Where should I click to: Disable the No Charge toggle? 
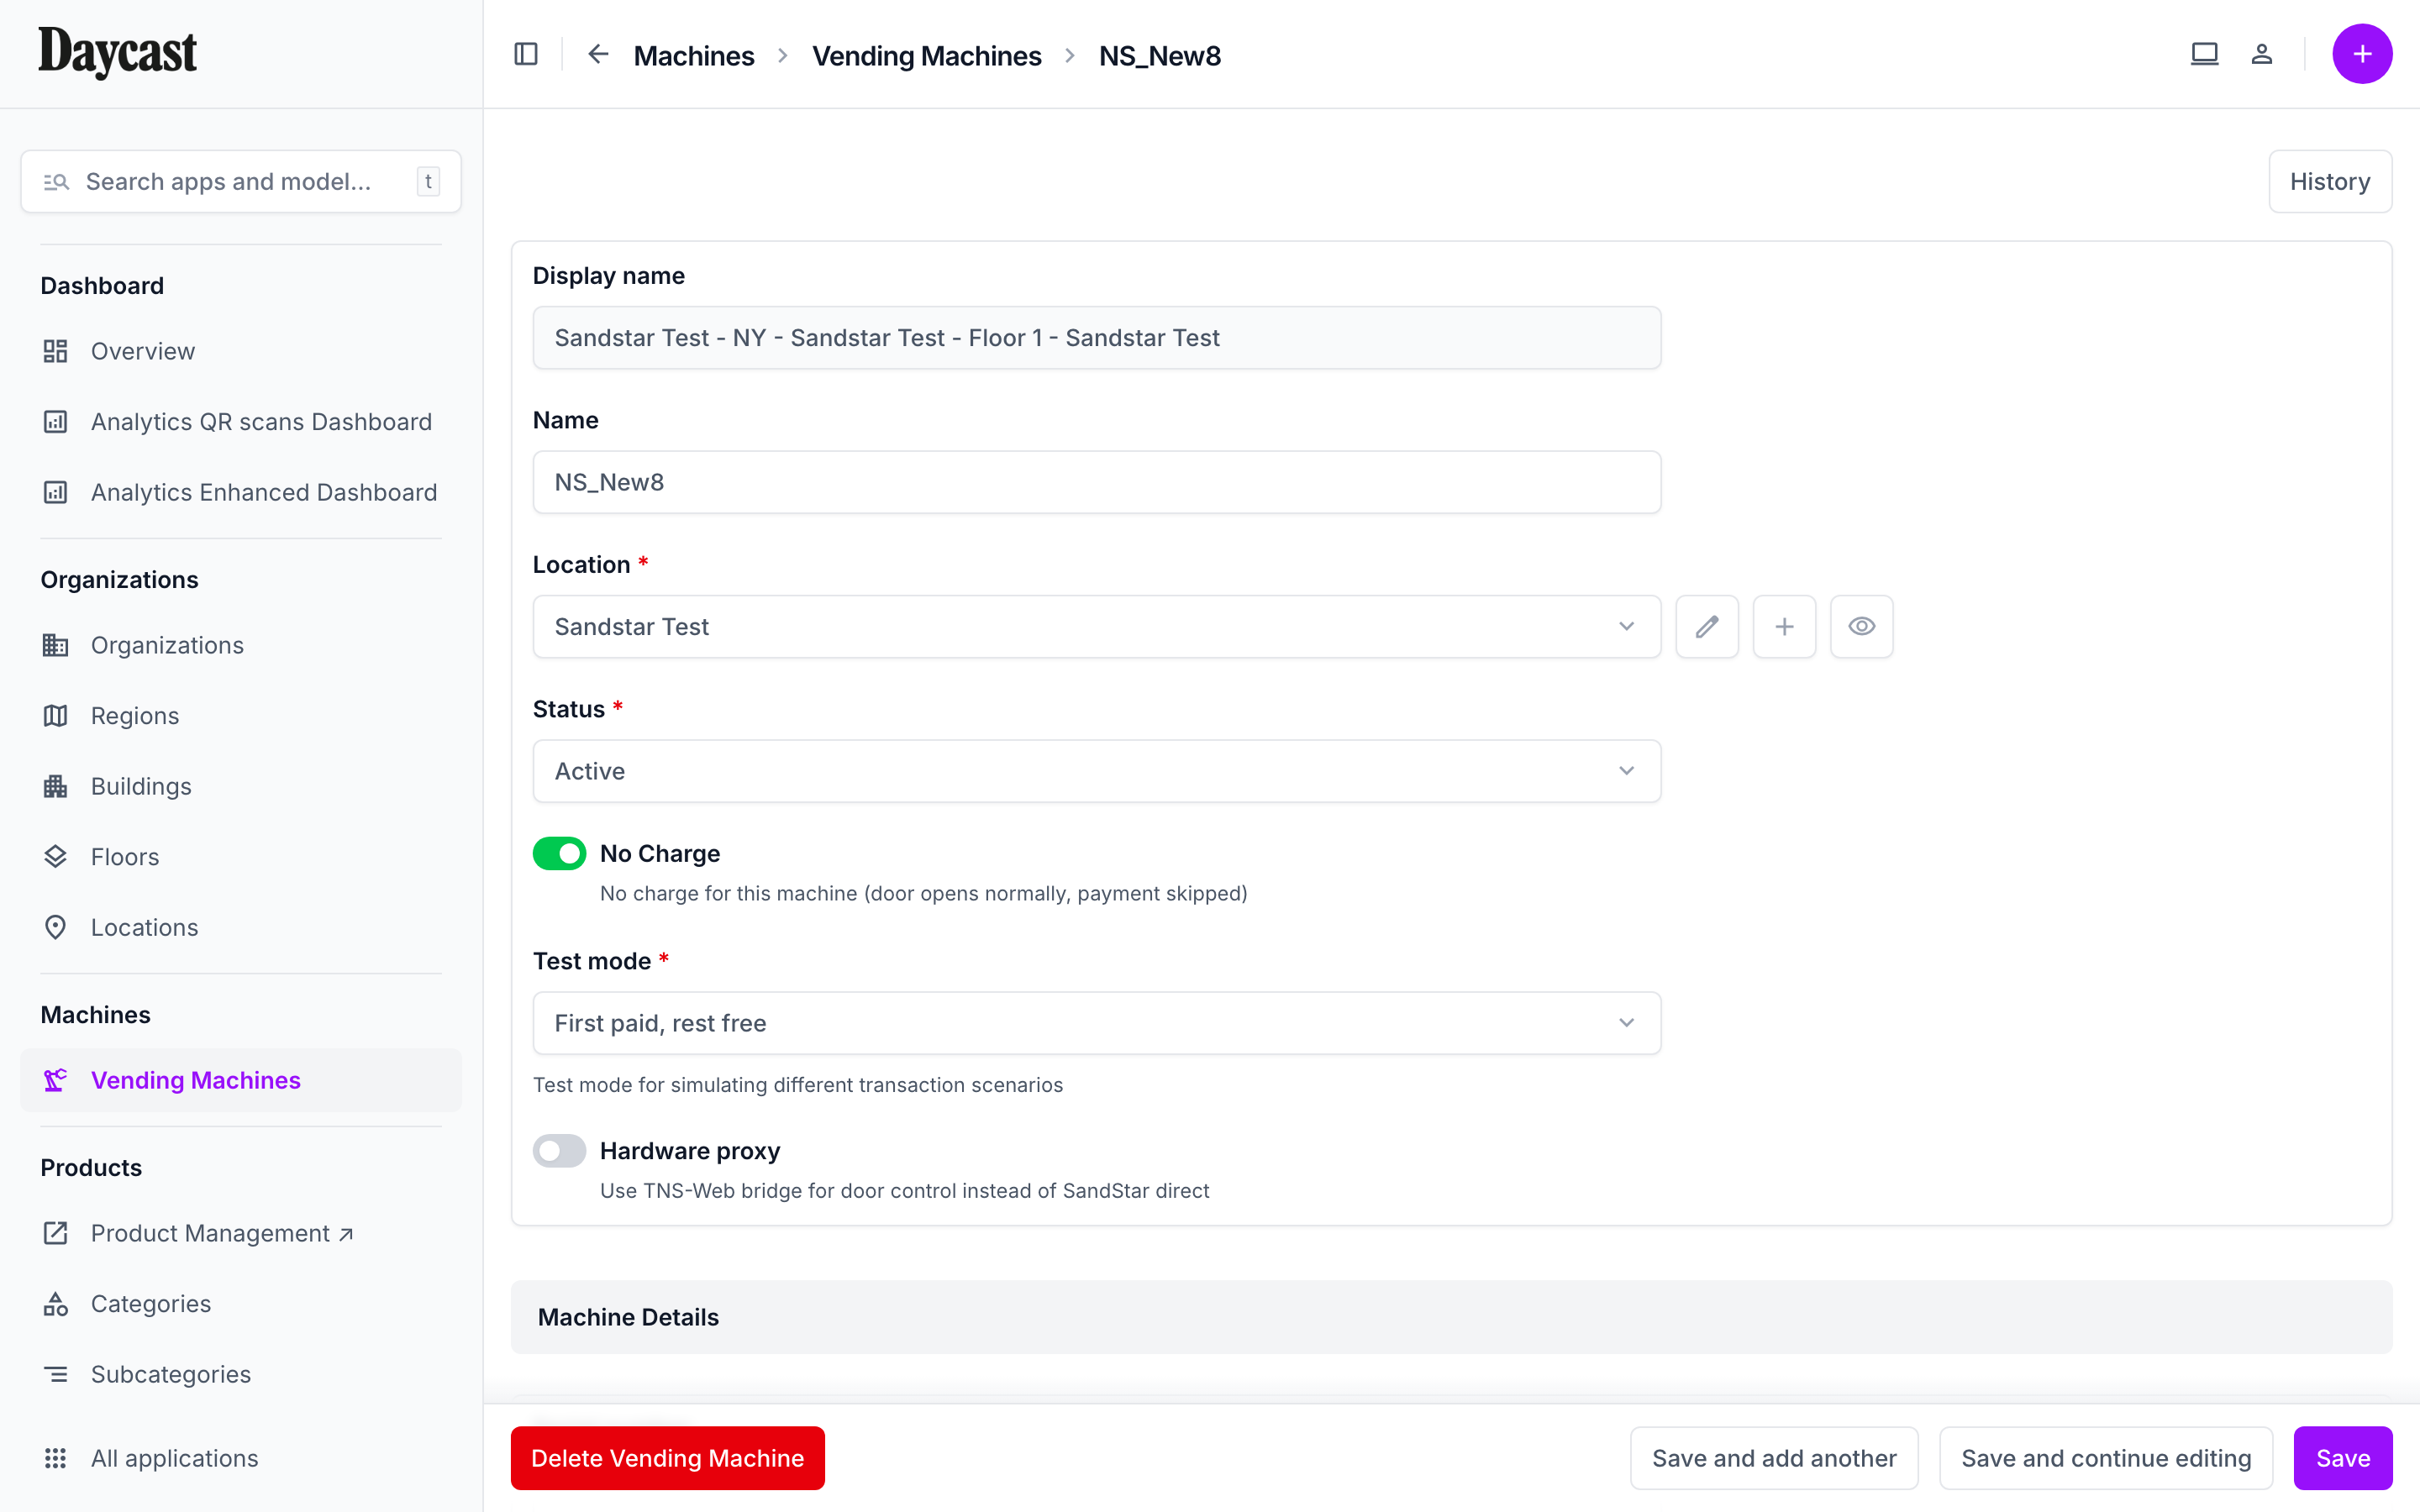click(x=559, y=853)
